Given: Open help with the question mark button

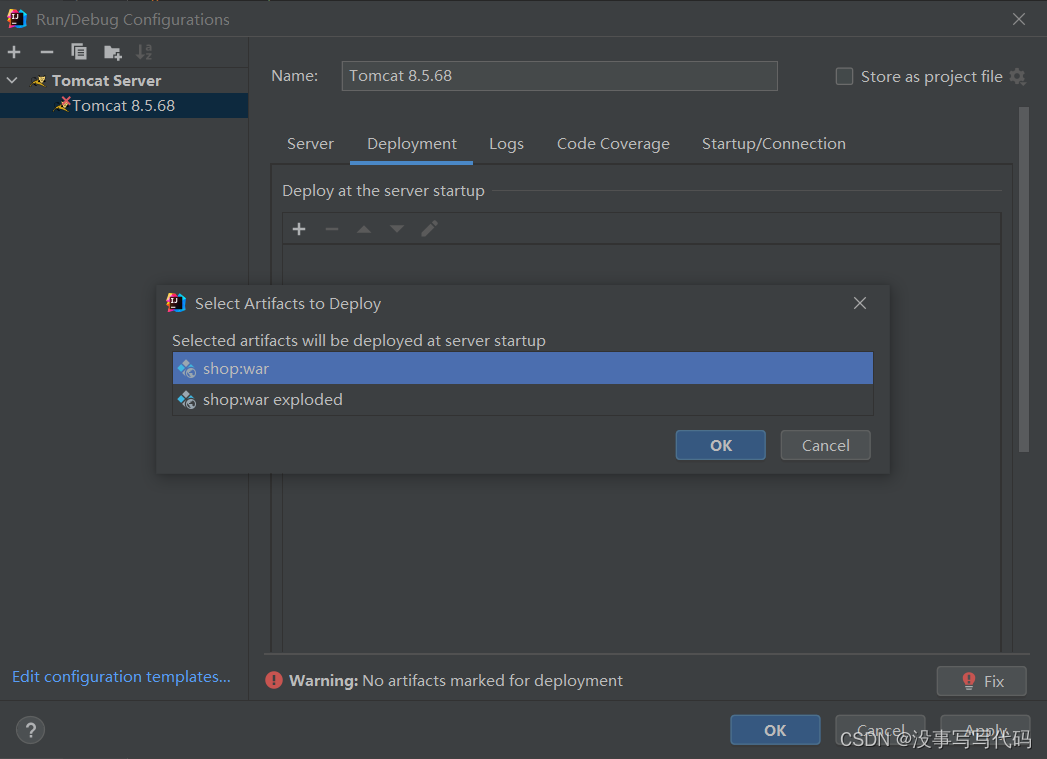Looking at the screenshot, I should pos(30,730).
